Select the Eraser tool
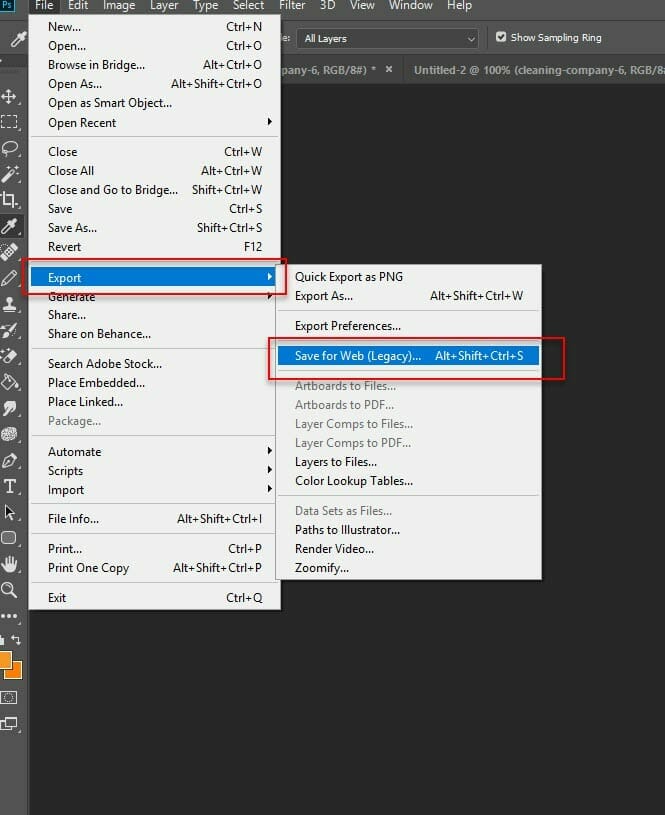This screenshot has width=665, height=815. (9, 356)
